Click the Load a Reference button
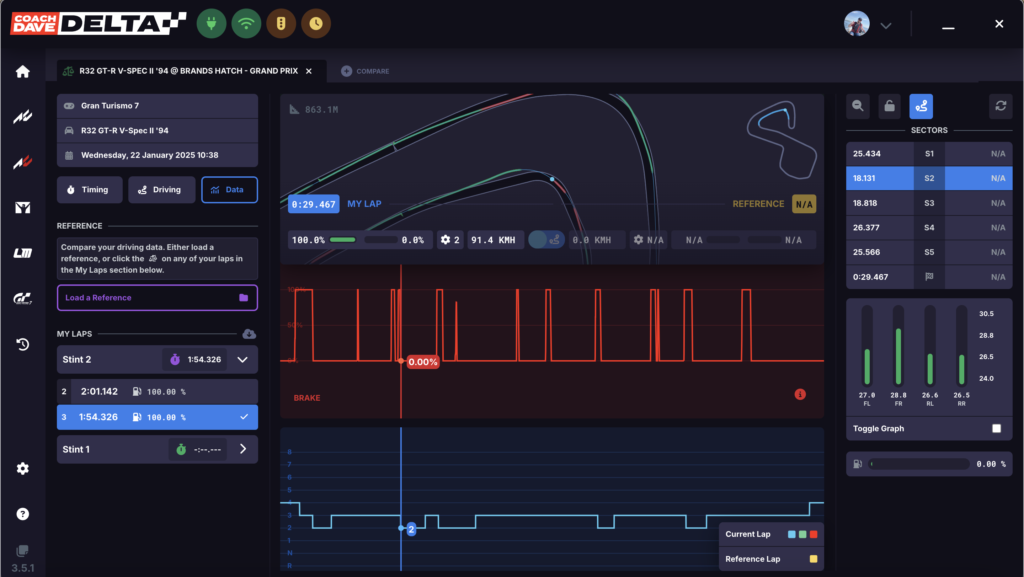This screenshot has width=1024, height=577. tap(157, 298)
